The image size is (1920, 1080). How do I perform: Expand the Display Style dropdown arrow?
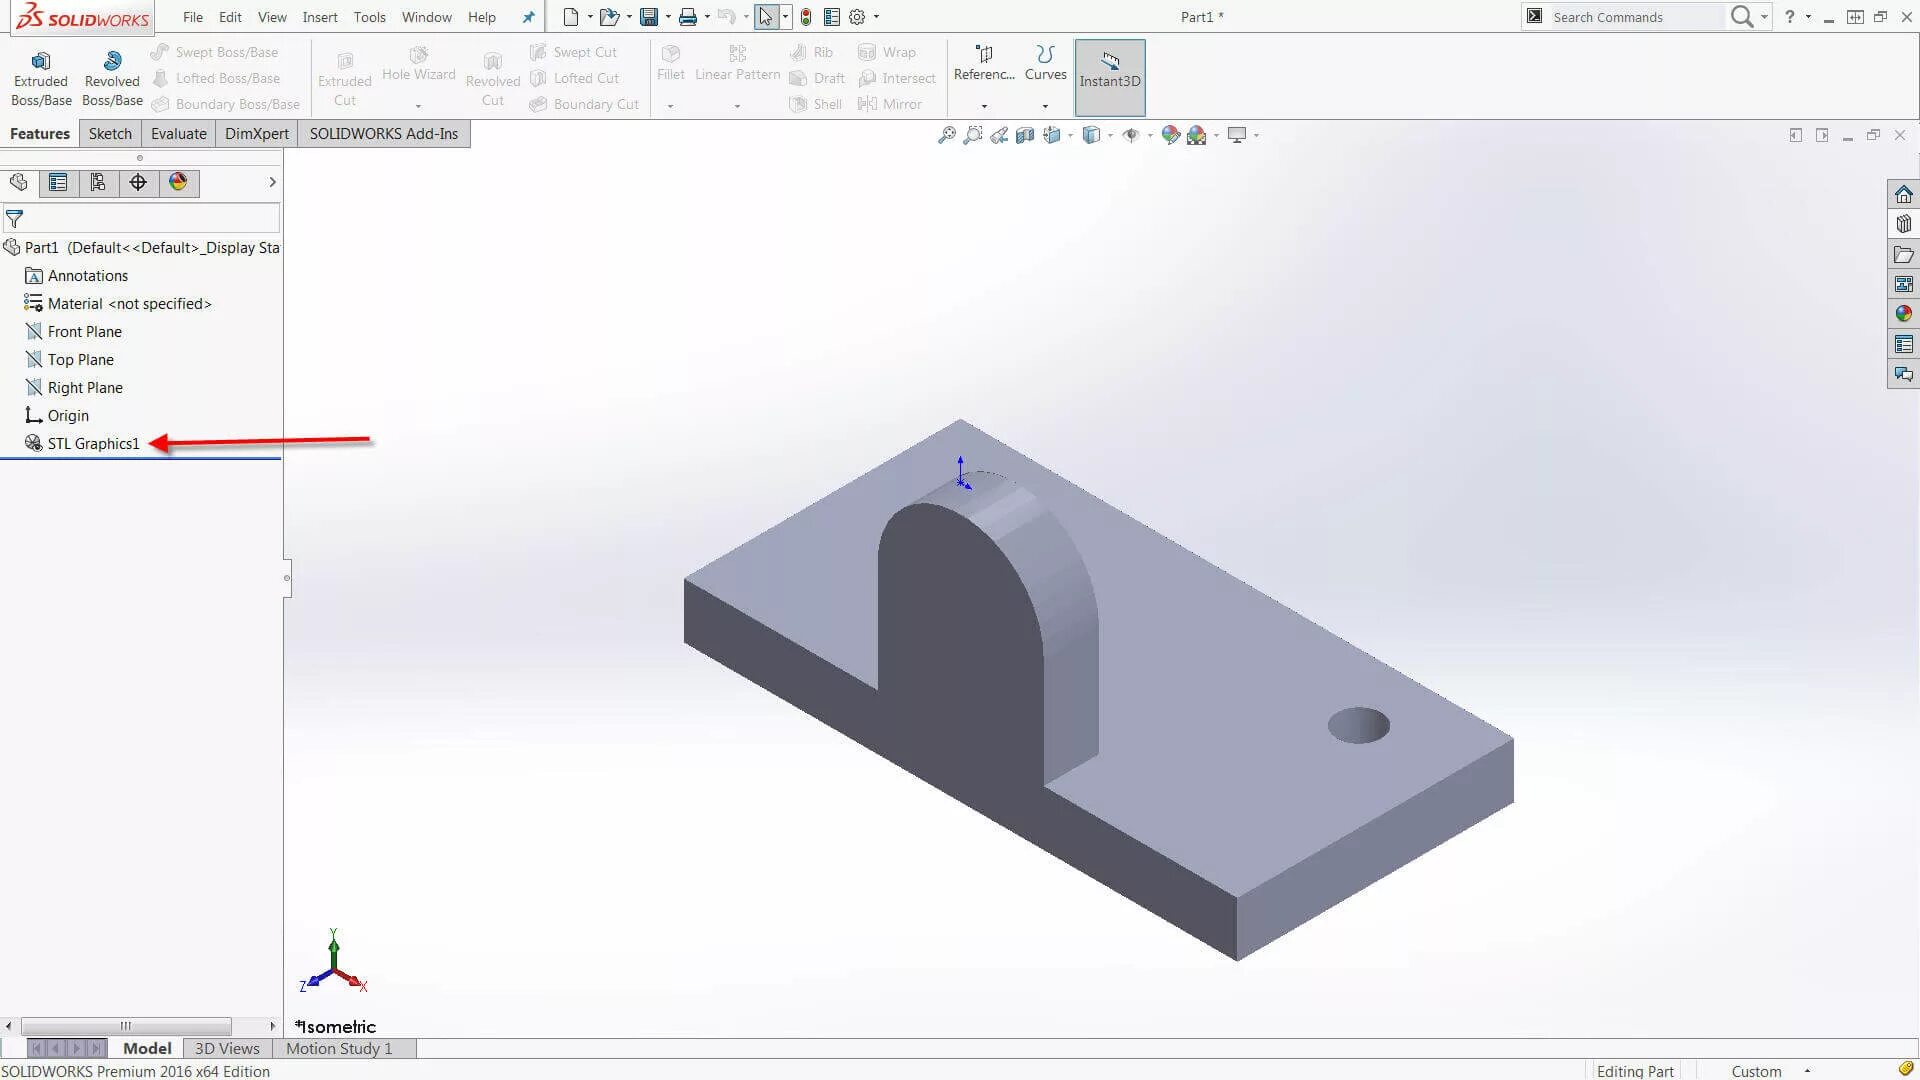pyautogui.click(x=1110, y=135)
